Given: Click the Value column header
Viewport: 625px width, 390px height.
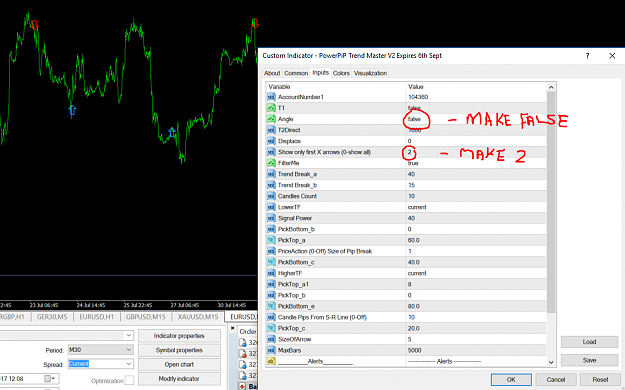Looking at the screenshot, I should tap(416, 87).
